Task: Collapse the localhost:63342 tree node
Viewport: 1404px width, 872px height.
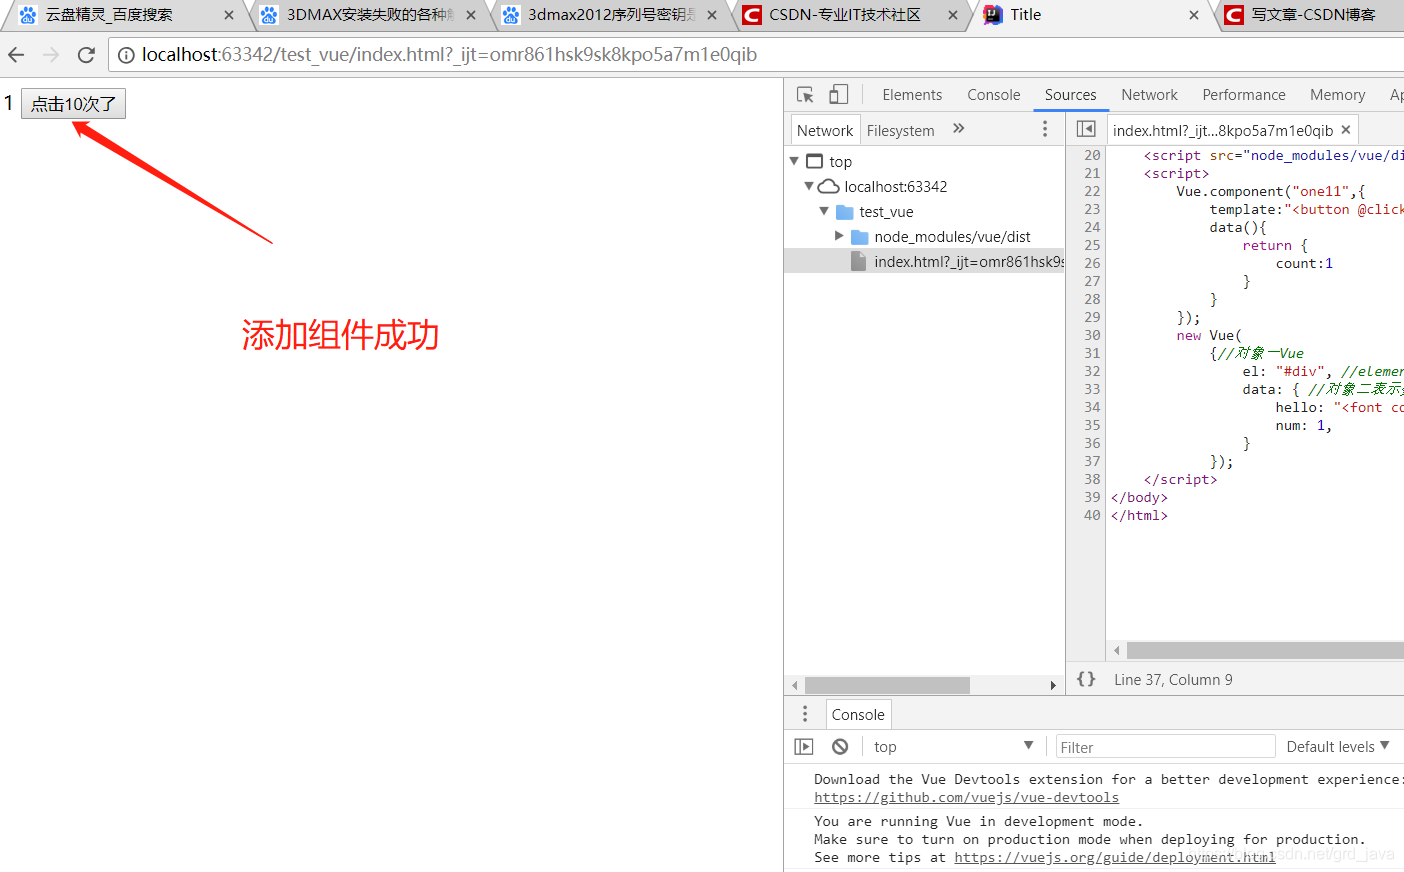Action: pyautogui.click(x=809, y=186)
